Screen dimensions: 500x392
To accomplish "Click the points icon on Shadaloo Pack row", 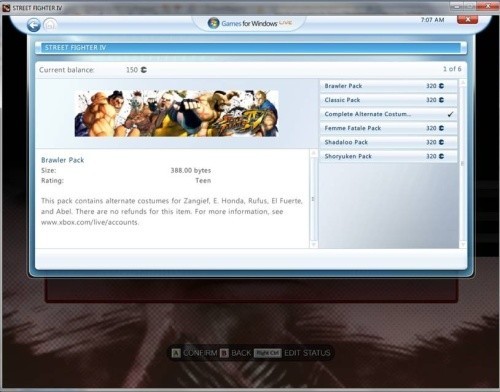I will (x=441, y=142).
